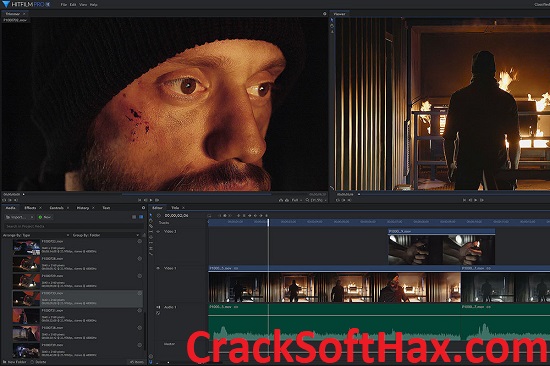Image resolution: width=550 pixels, height=366 pixels.
Task: Click in the Search in Project Media field
Action: click(74, 226)
